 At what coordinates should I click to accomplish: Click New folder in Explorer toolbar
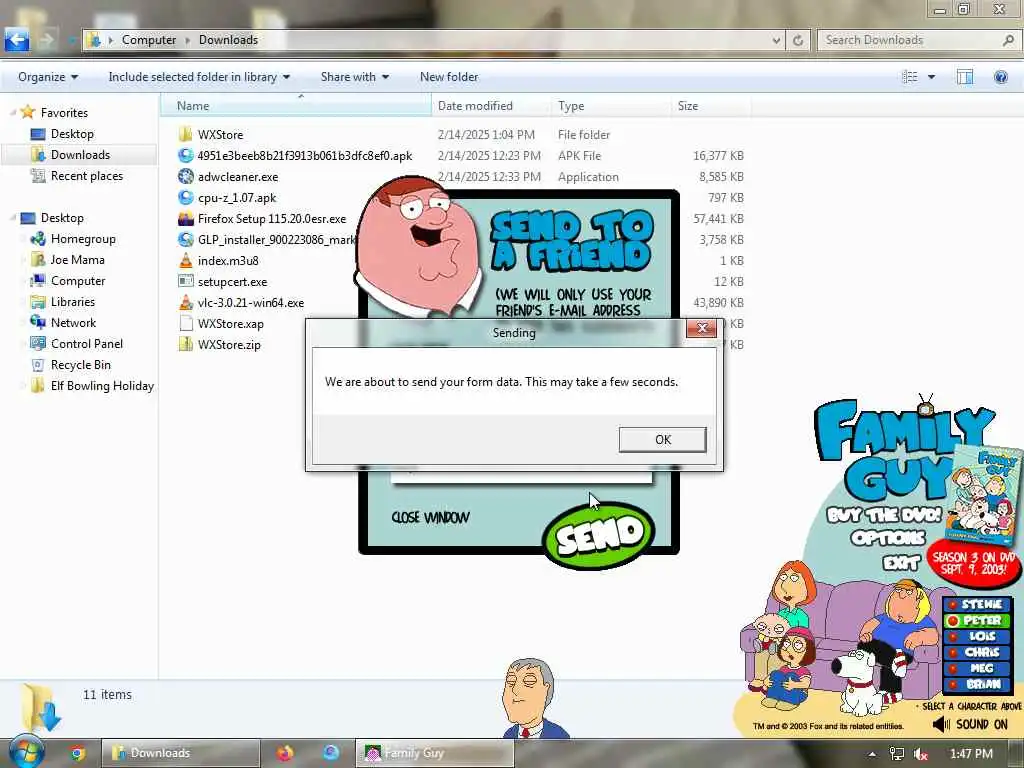tap(449, 77)
